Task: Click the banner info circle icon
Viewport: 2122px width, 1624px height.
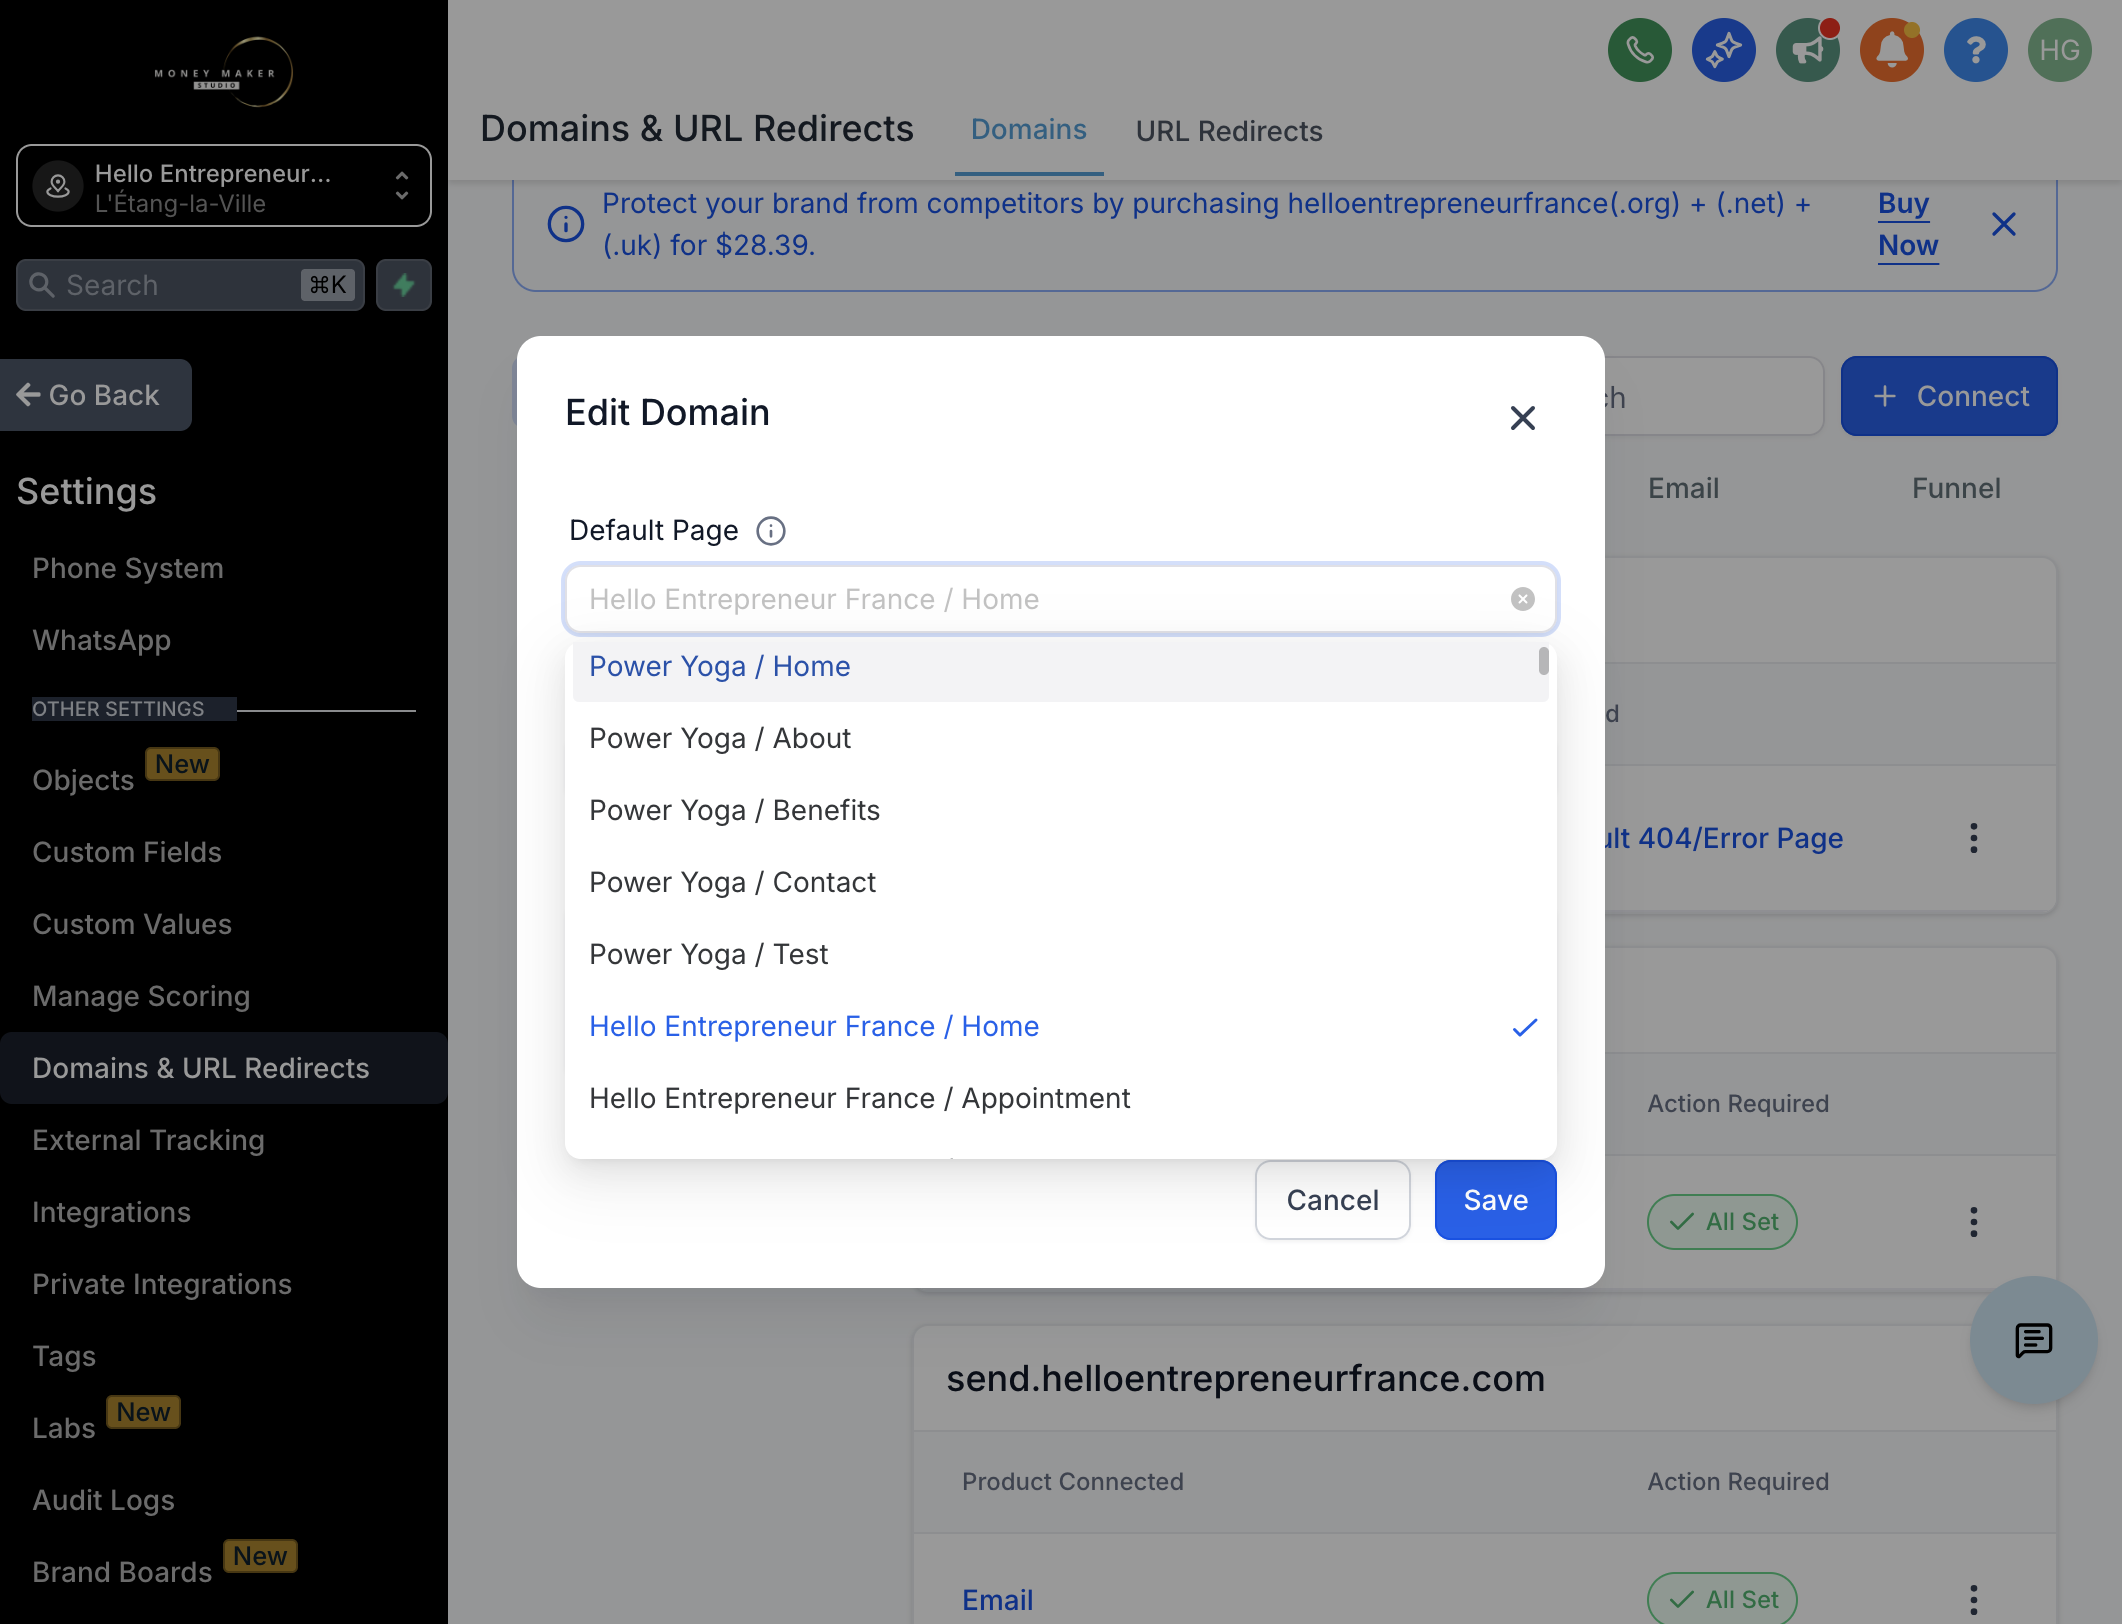Action: tap(566, 224)
